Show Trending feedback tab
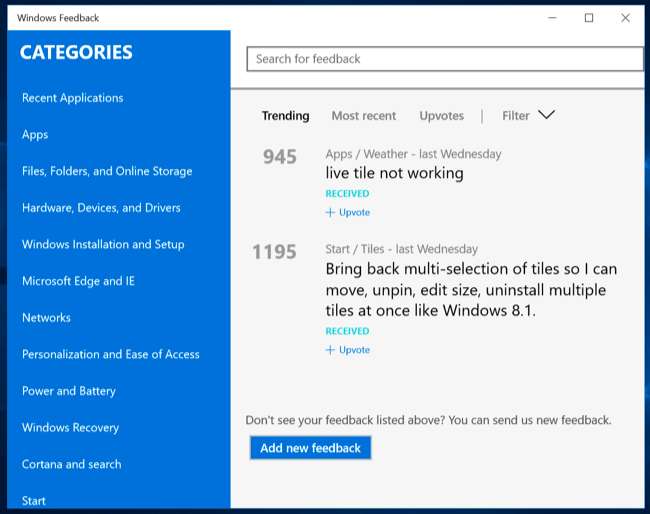Screen dimensions: 650x514 (285, 116)
